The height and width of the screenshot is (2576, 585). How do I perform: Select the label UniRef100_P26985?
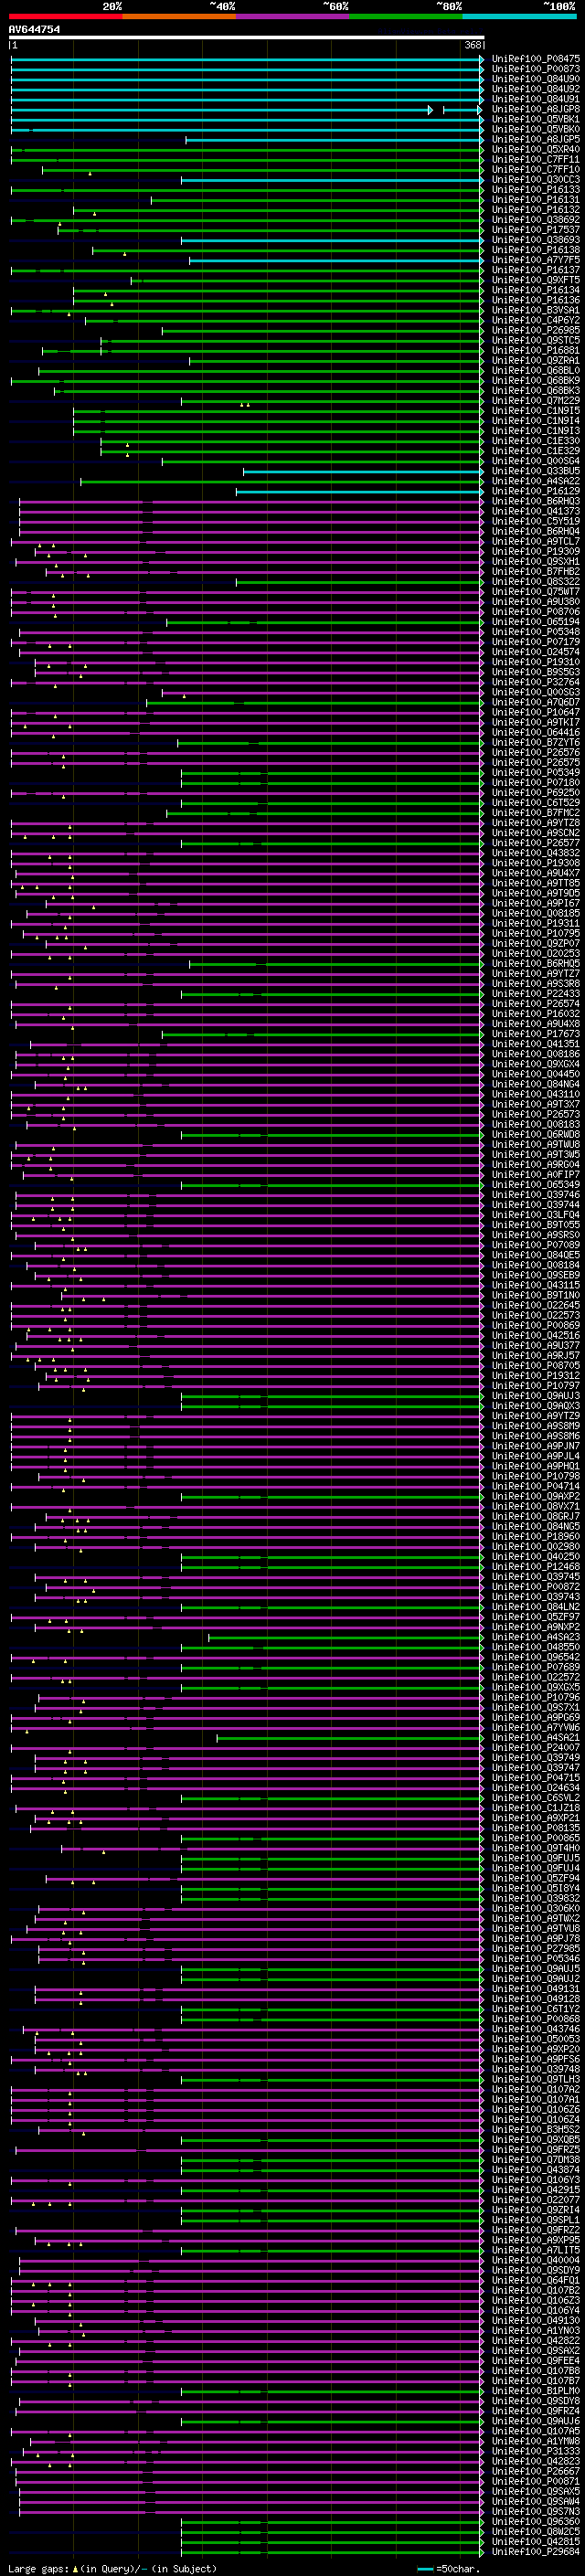[x=535, y=330]
